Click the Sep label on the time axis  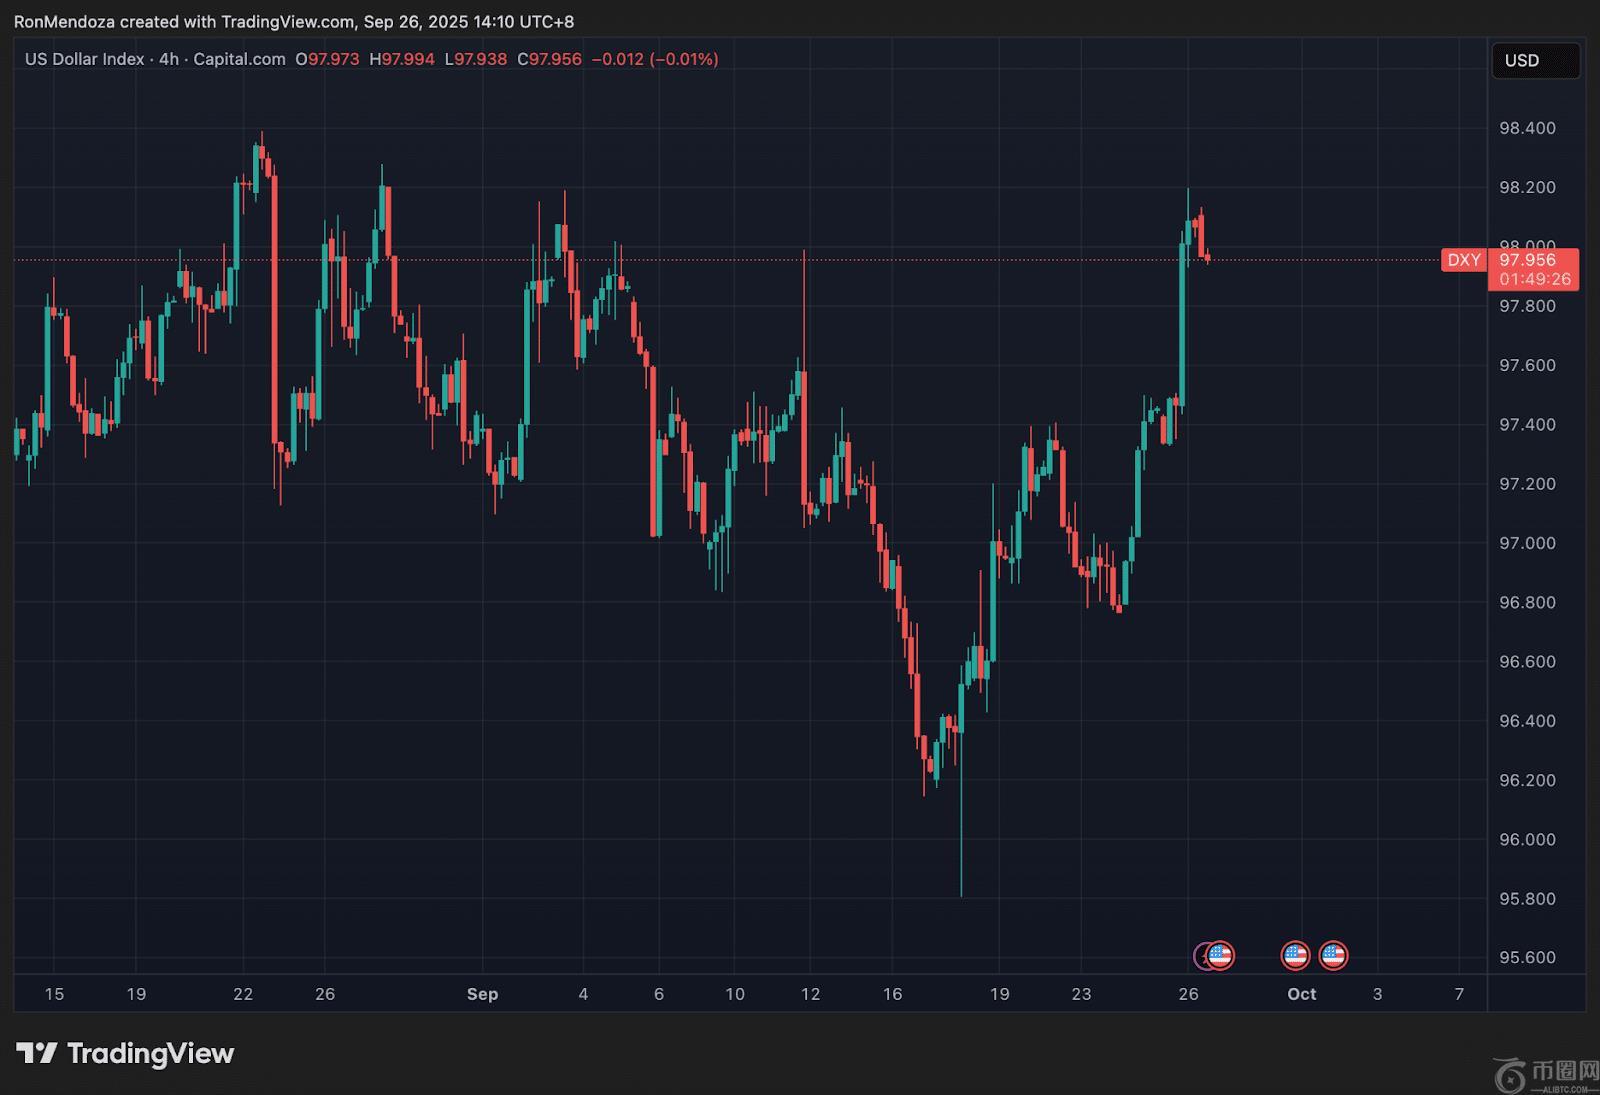point(482,994)
